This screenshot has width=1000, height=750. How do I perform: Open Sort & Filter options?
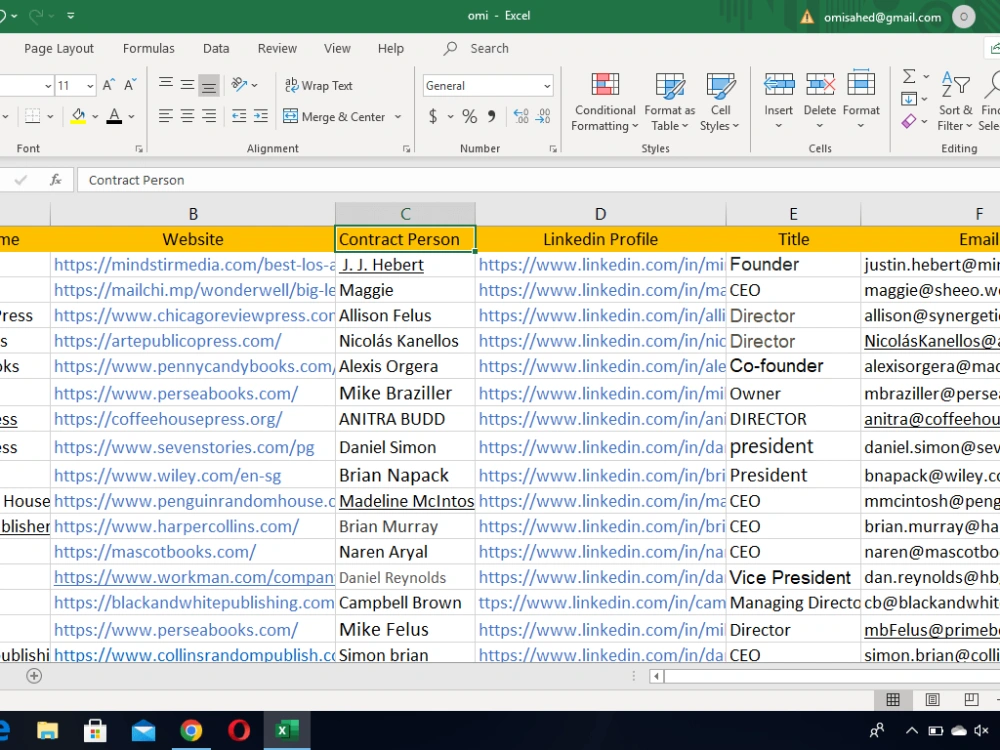pos(955,102)
